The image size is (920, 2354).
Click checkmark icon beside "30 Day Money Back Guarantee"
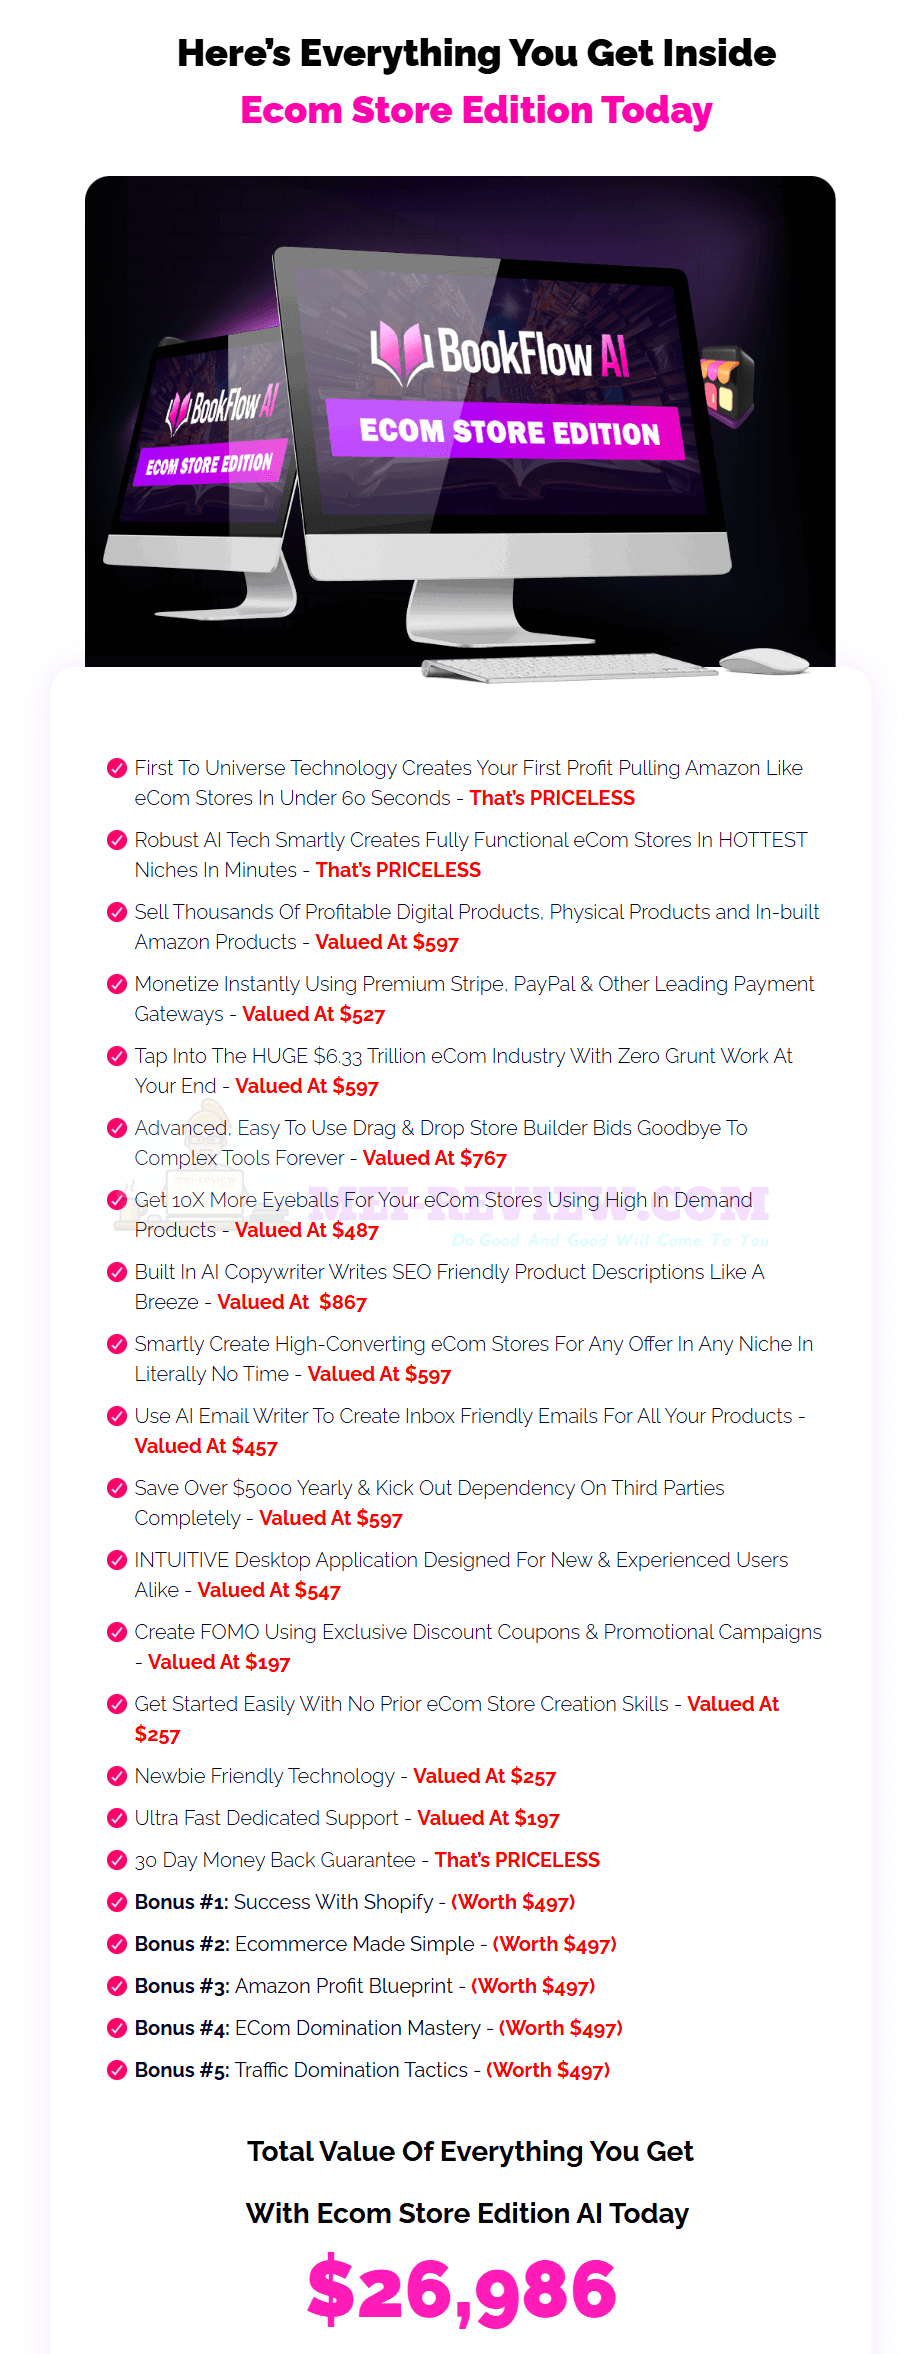(x=116, y=1860)
